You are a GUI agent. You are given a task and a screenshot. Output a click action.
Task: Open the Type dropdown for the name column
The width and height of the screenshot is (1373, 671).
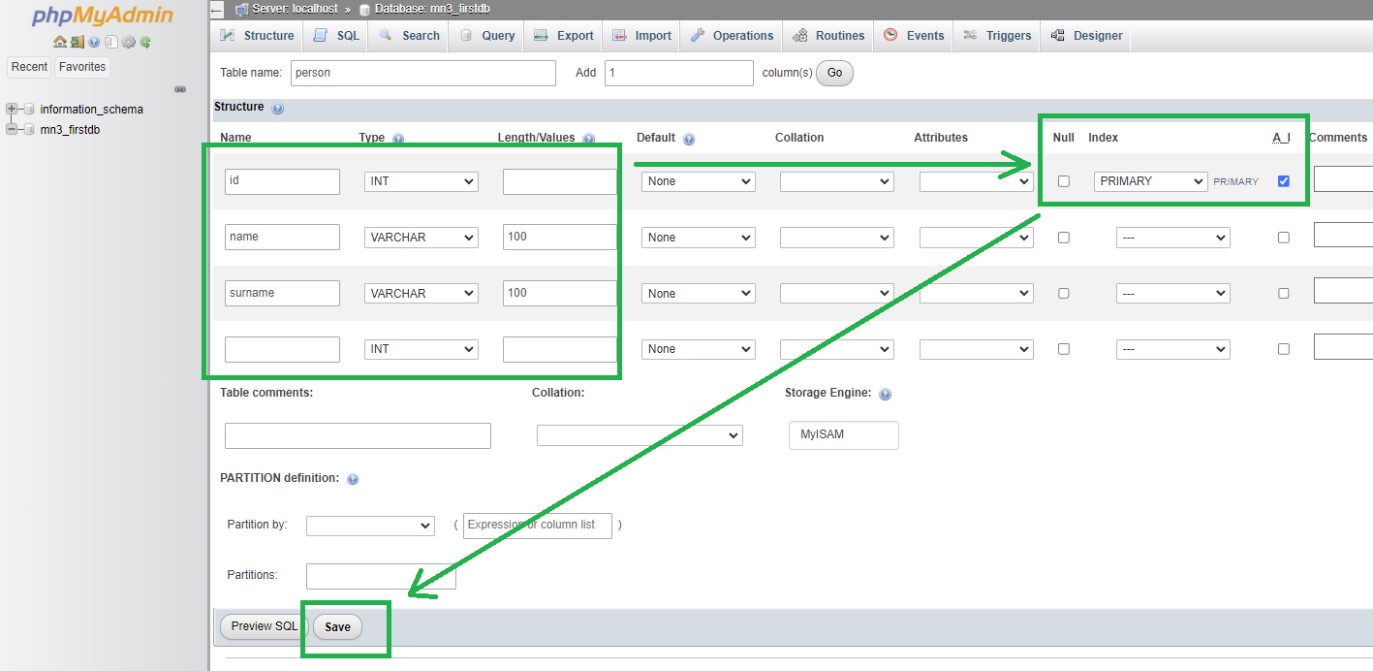click(x=420, y=237)
